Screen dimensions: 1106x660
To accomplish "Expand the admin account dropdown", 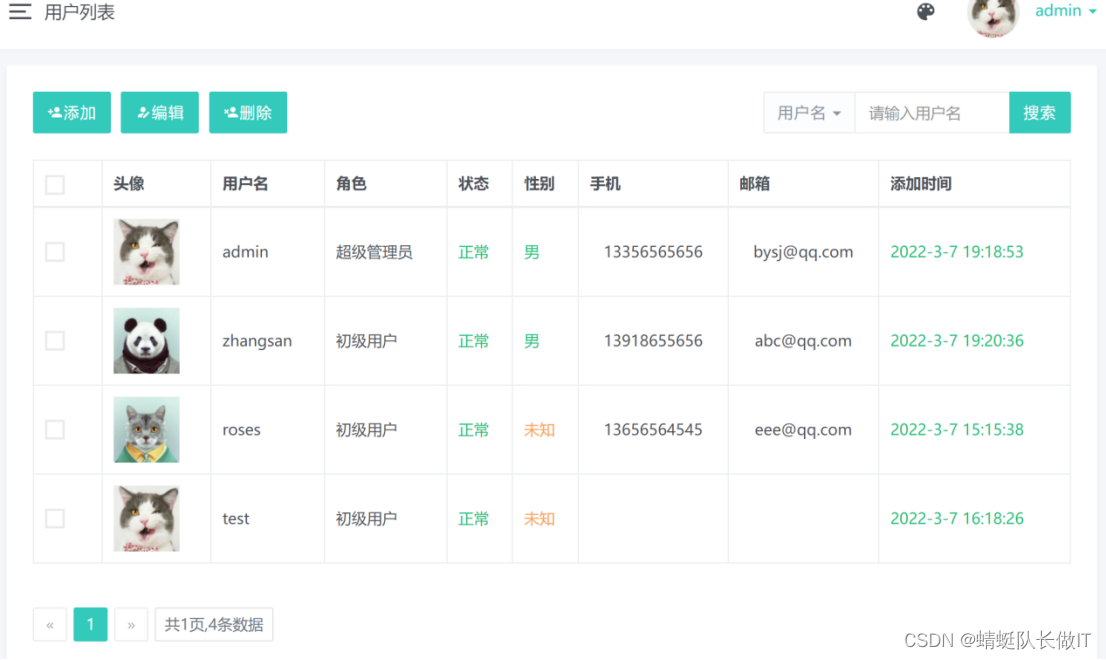I will tap(1065, 11).
